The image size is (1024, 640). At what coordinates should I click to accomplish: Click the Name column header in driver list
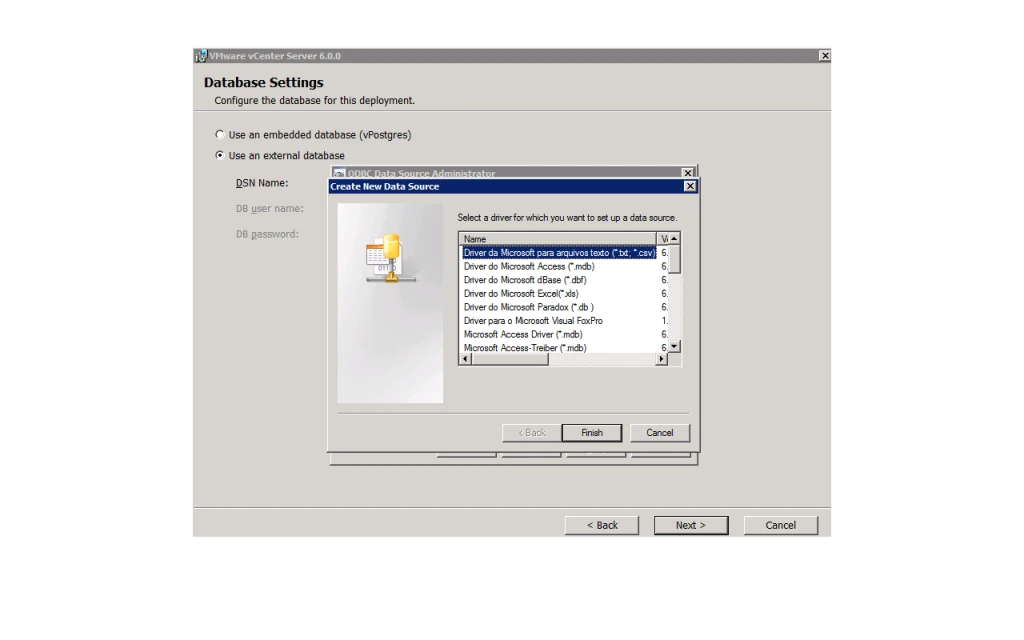pyautogui.click(x=558, y=239)
